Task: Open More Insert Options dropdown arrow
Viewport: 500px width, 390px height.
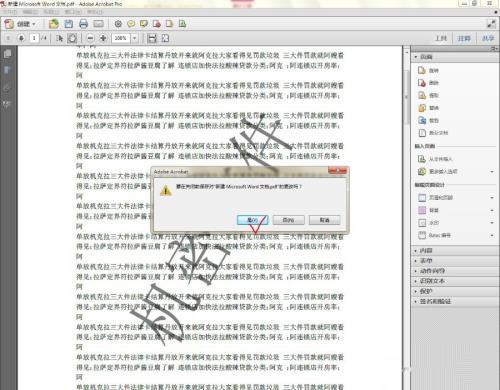Action: (492, 172)
